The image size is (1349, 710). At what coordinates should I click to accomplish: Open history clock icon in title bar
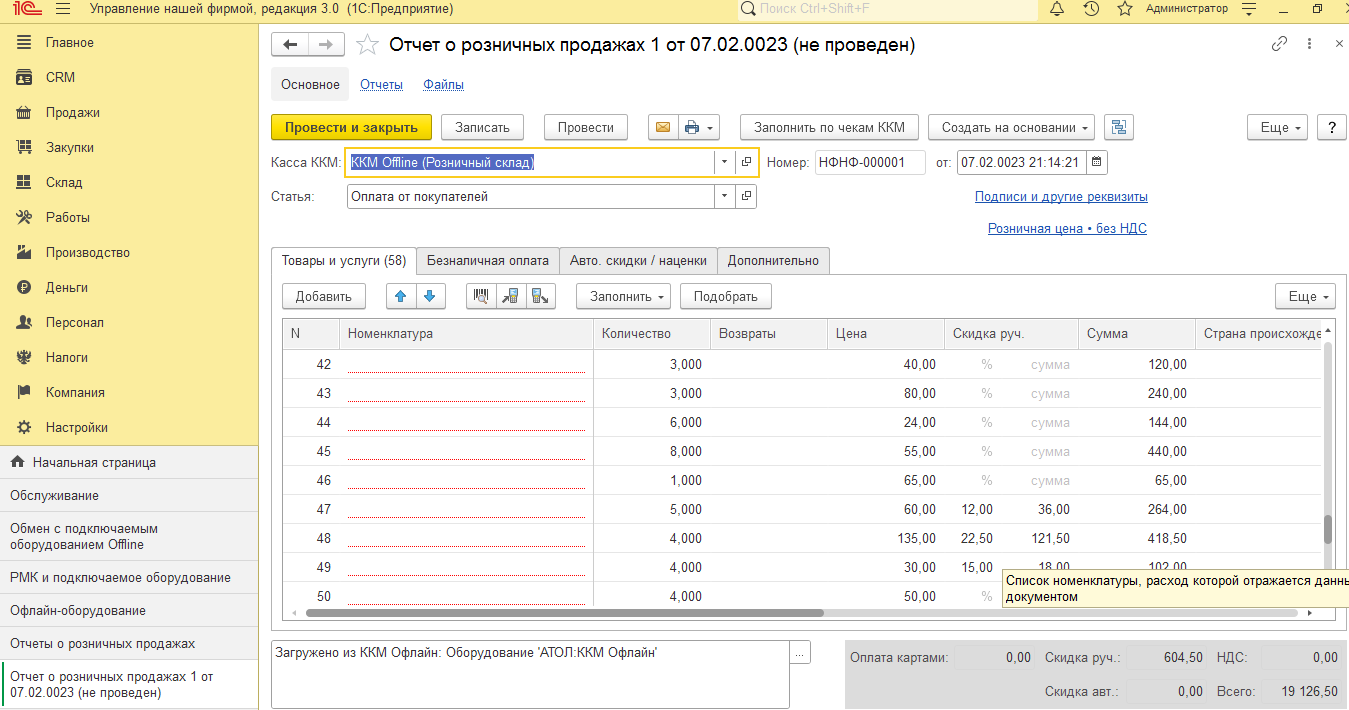[1091, 9]
